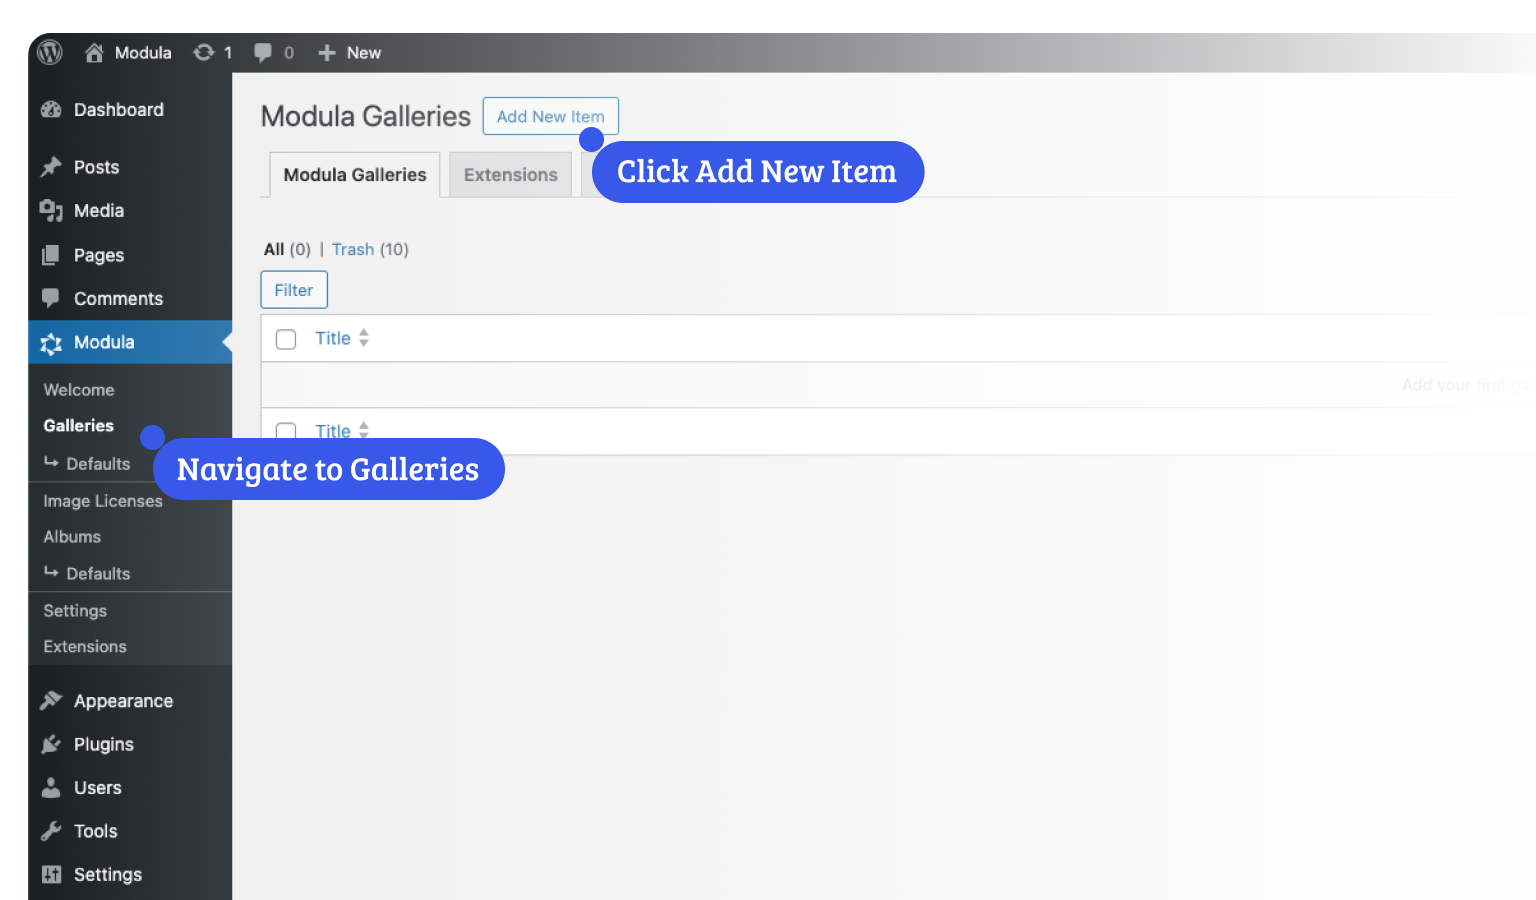The height and width of the screenshot is (900, 1536).
Task: Click the updates refresh icon
Action: click(x=204, y=53)
